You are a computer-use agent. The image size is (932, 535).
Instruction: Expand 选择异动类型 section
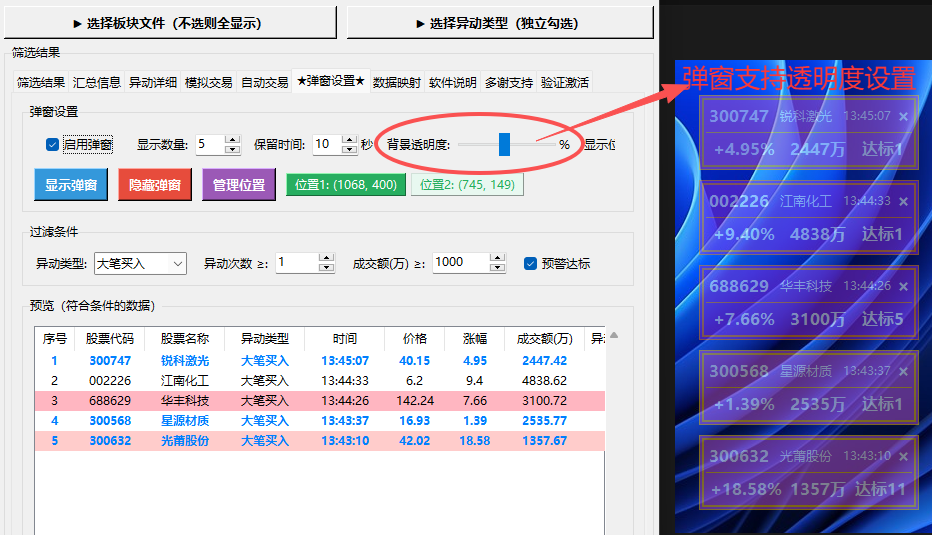click(x=500, y=23)
